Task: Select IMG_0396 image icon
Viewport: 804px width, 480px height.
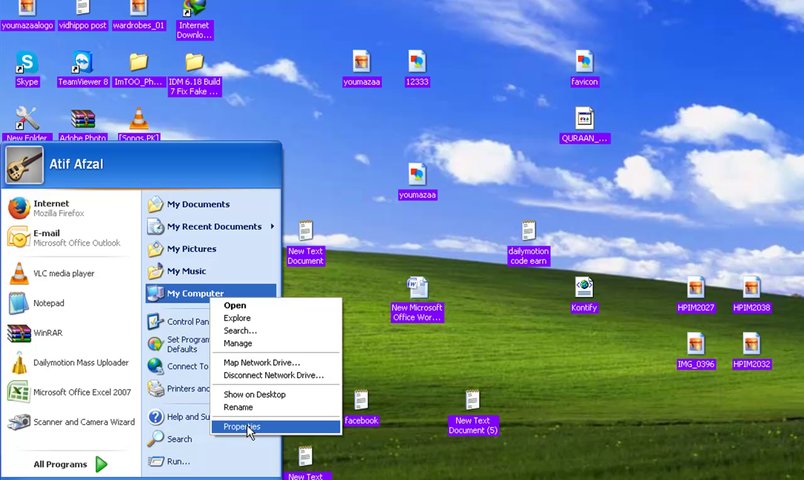Action: tap(696, 344)
